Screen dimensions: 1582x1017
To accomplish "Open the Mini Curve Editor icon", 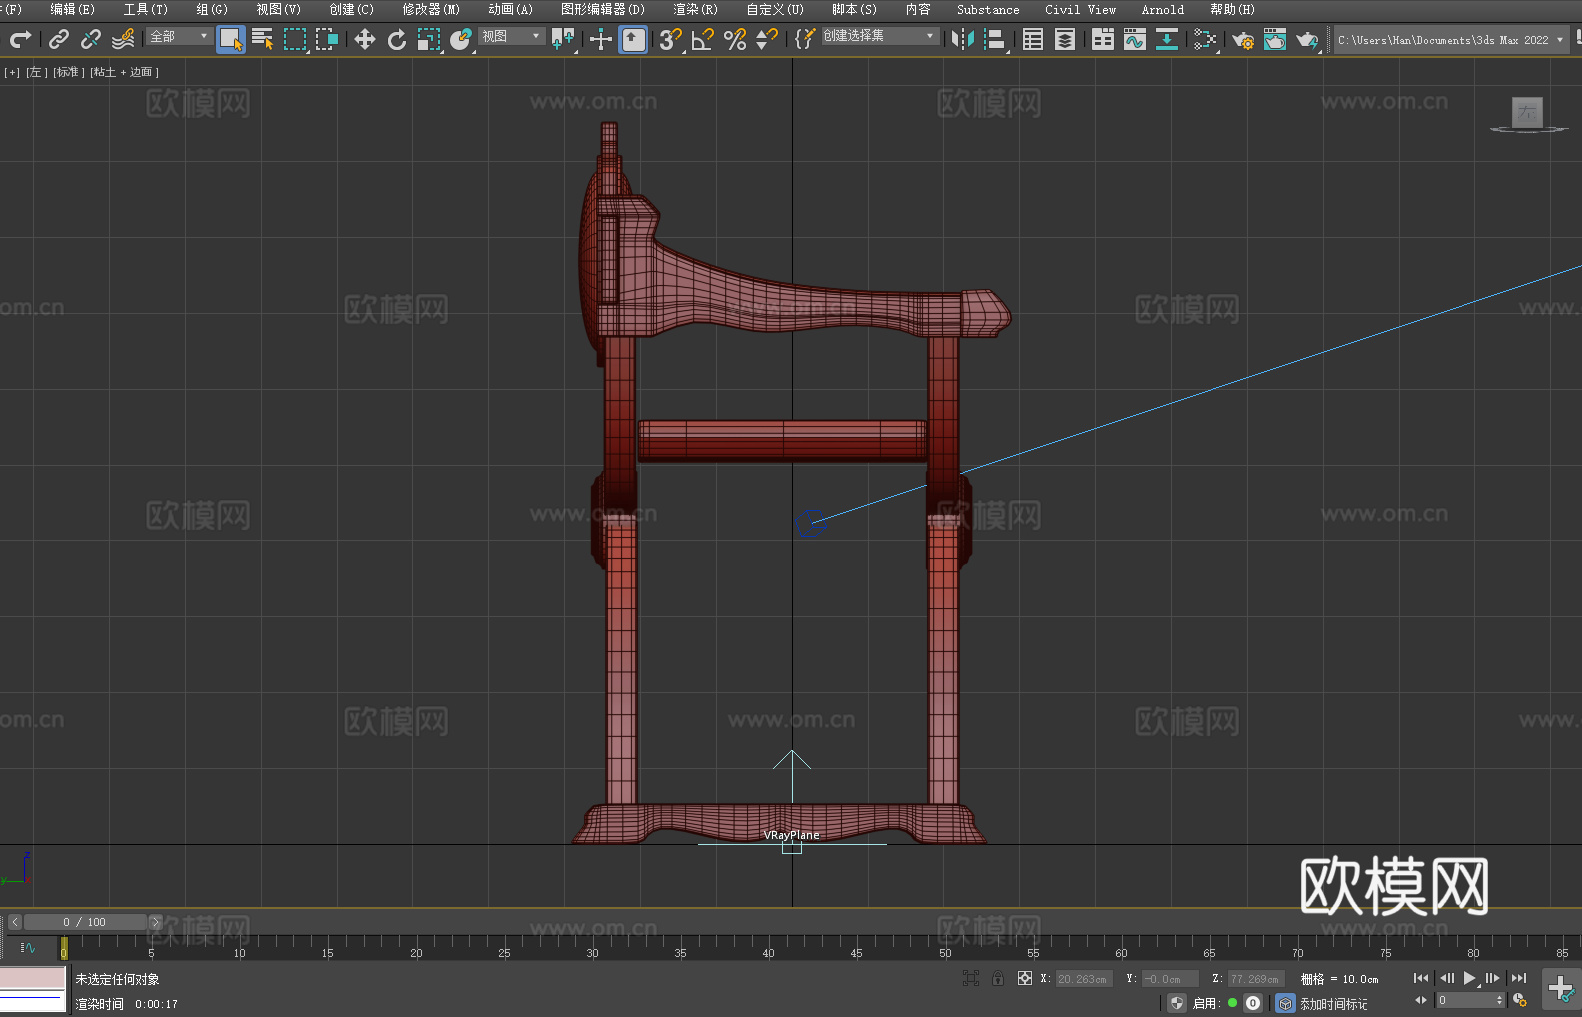I will [x=28, y=947].
